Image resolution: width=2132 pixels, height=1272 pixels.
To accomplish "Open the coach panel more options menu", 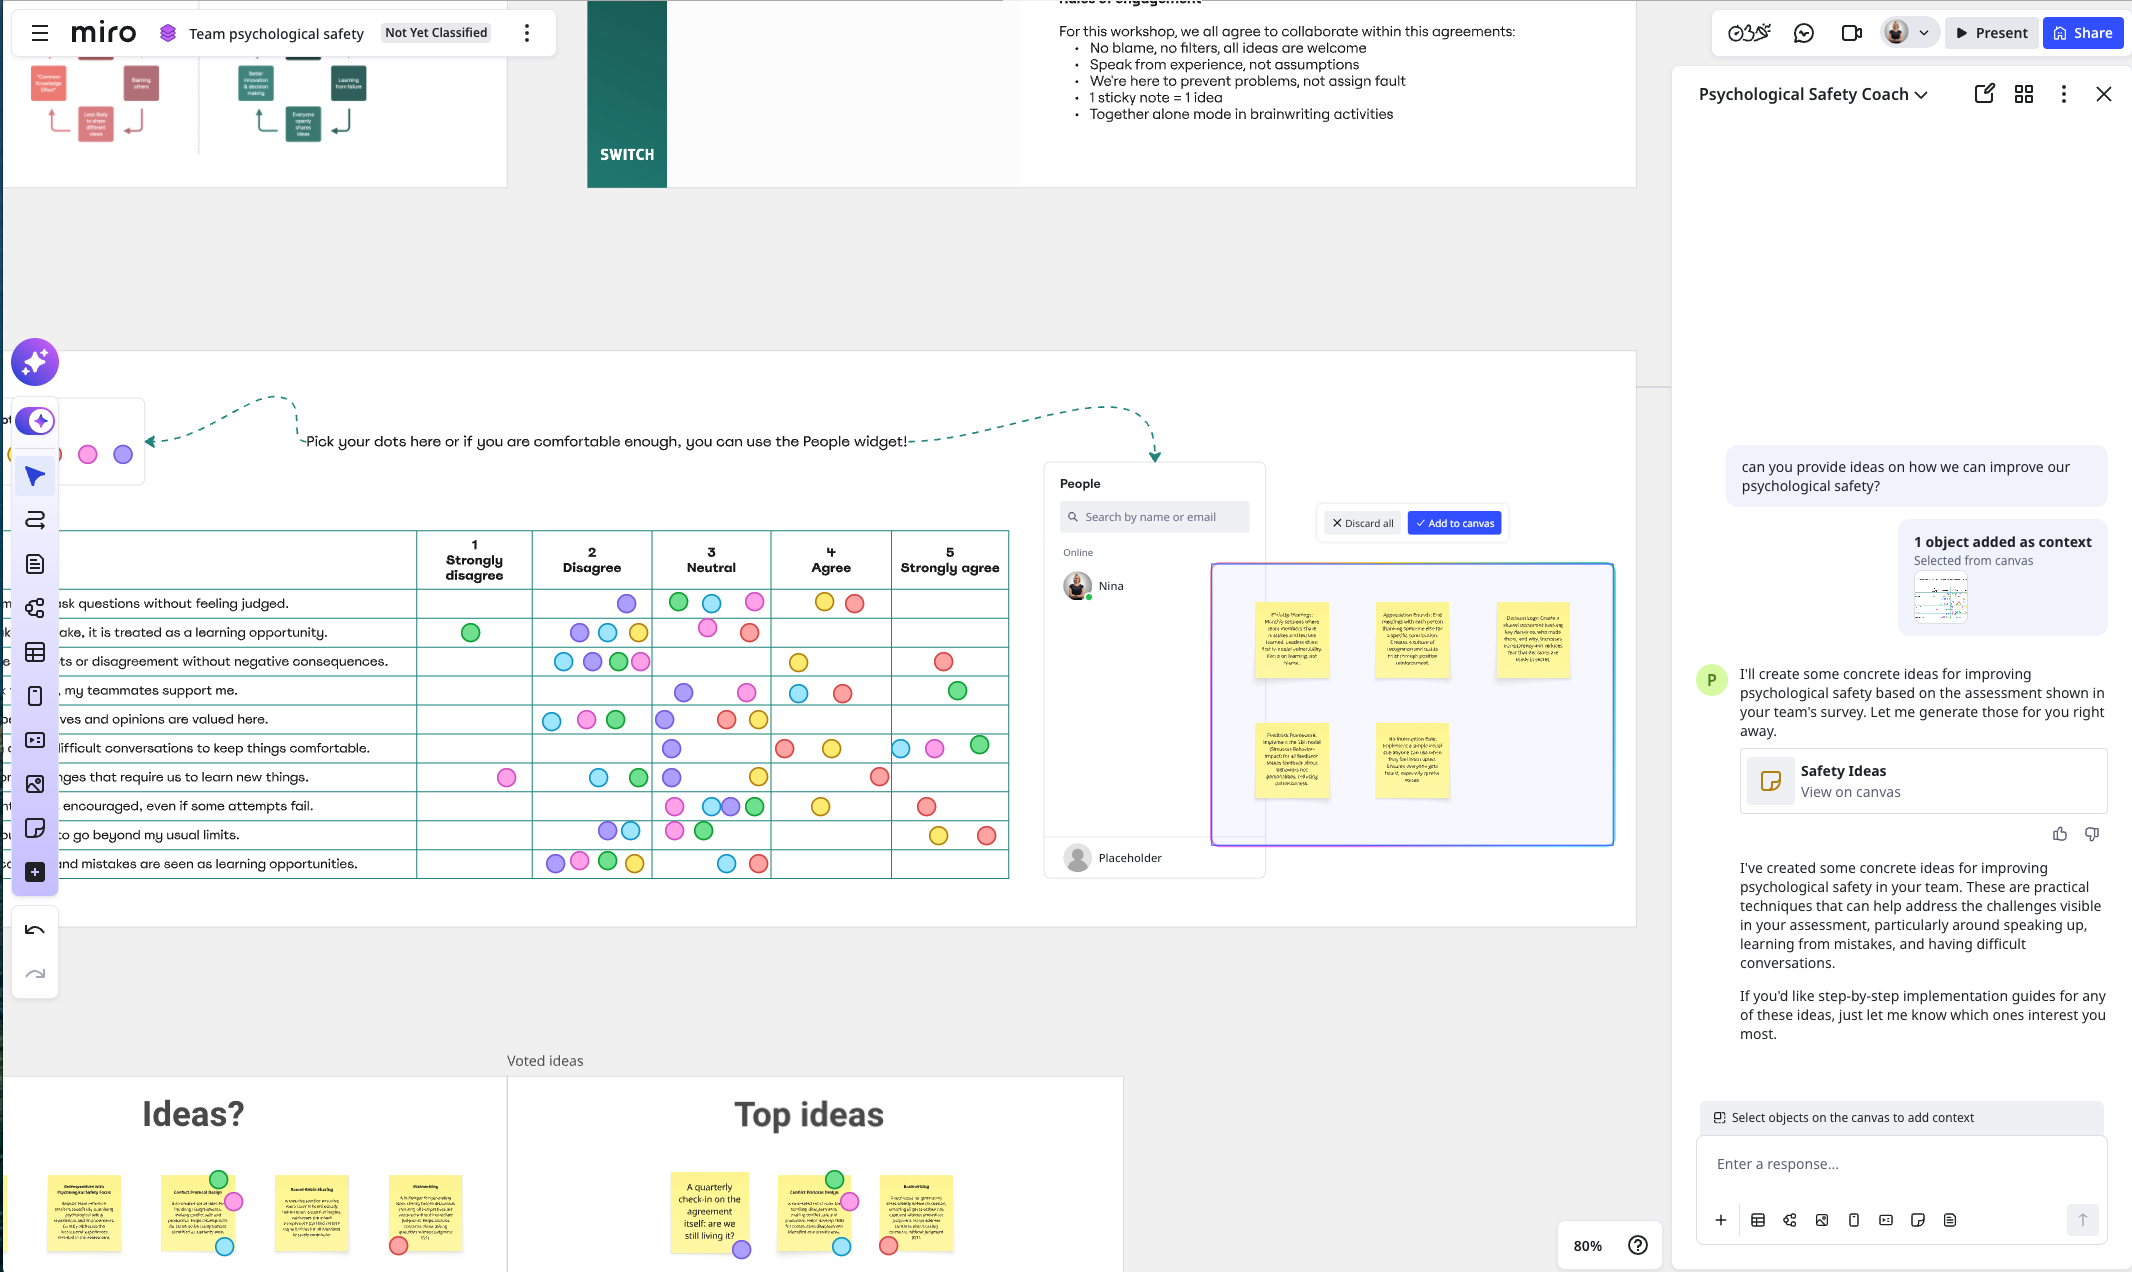I will coord(2063,94).
